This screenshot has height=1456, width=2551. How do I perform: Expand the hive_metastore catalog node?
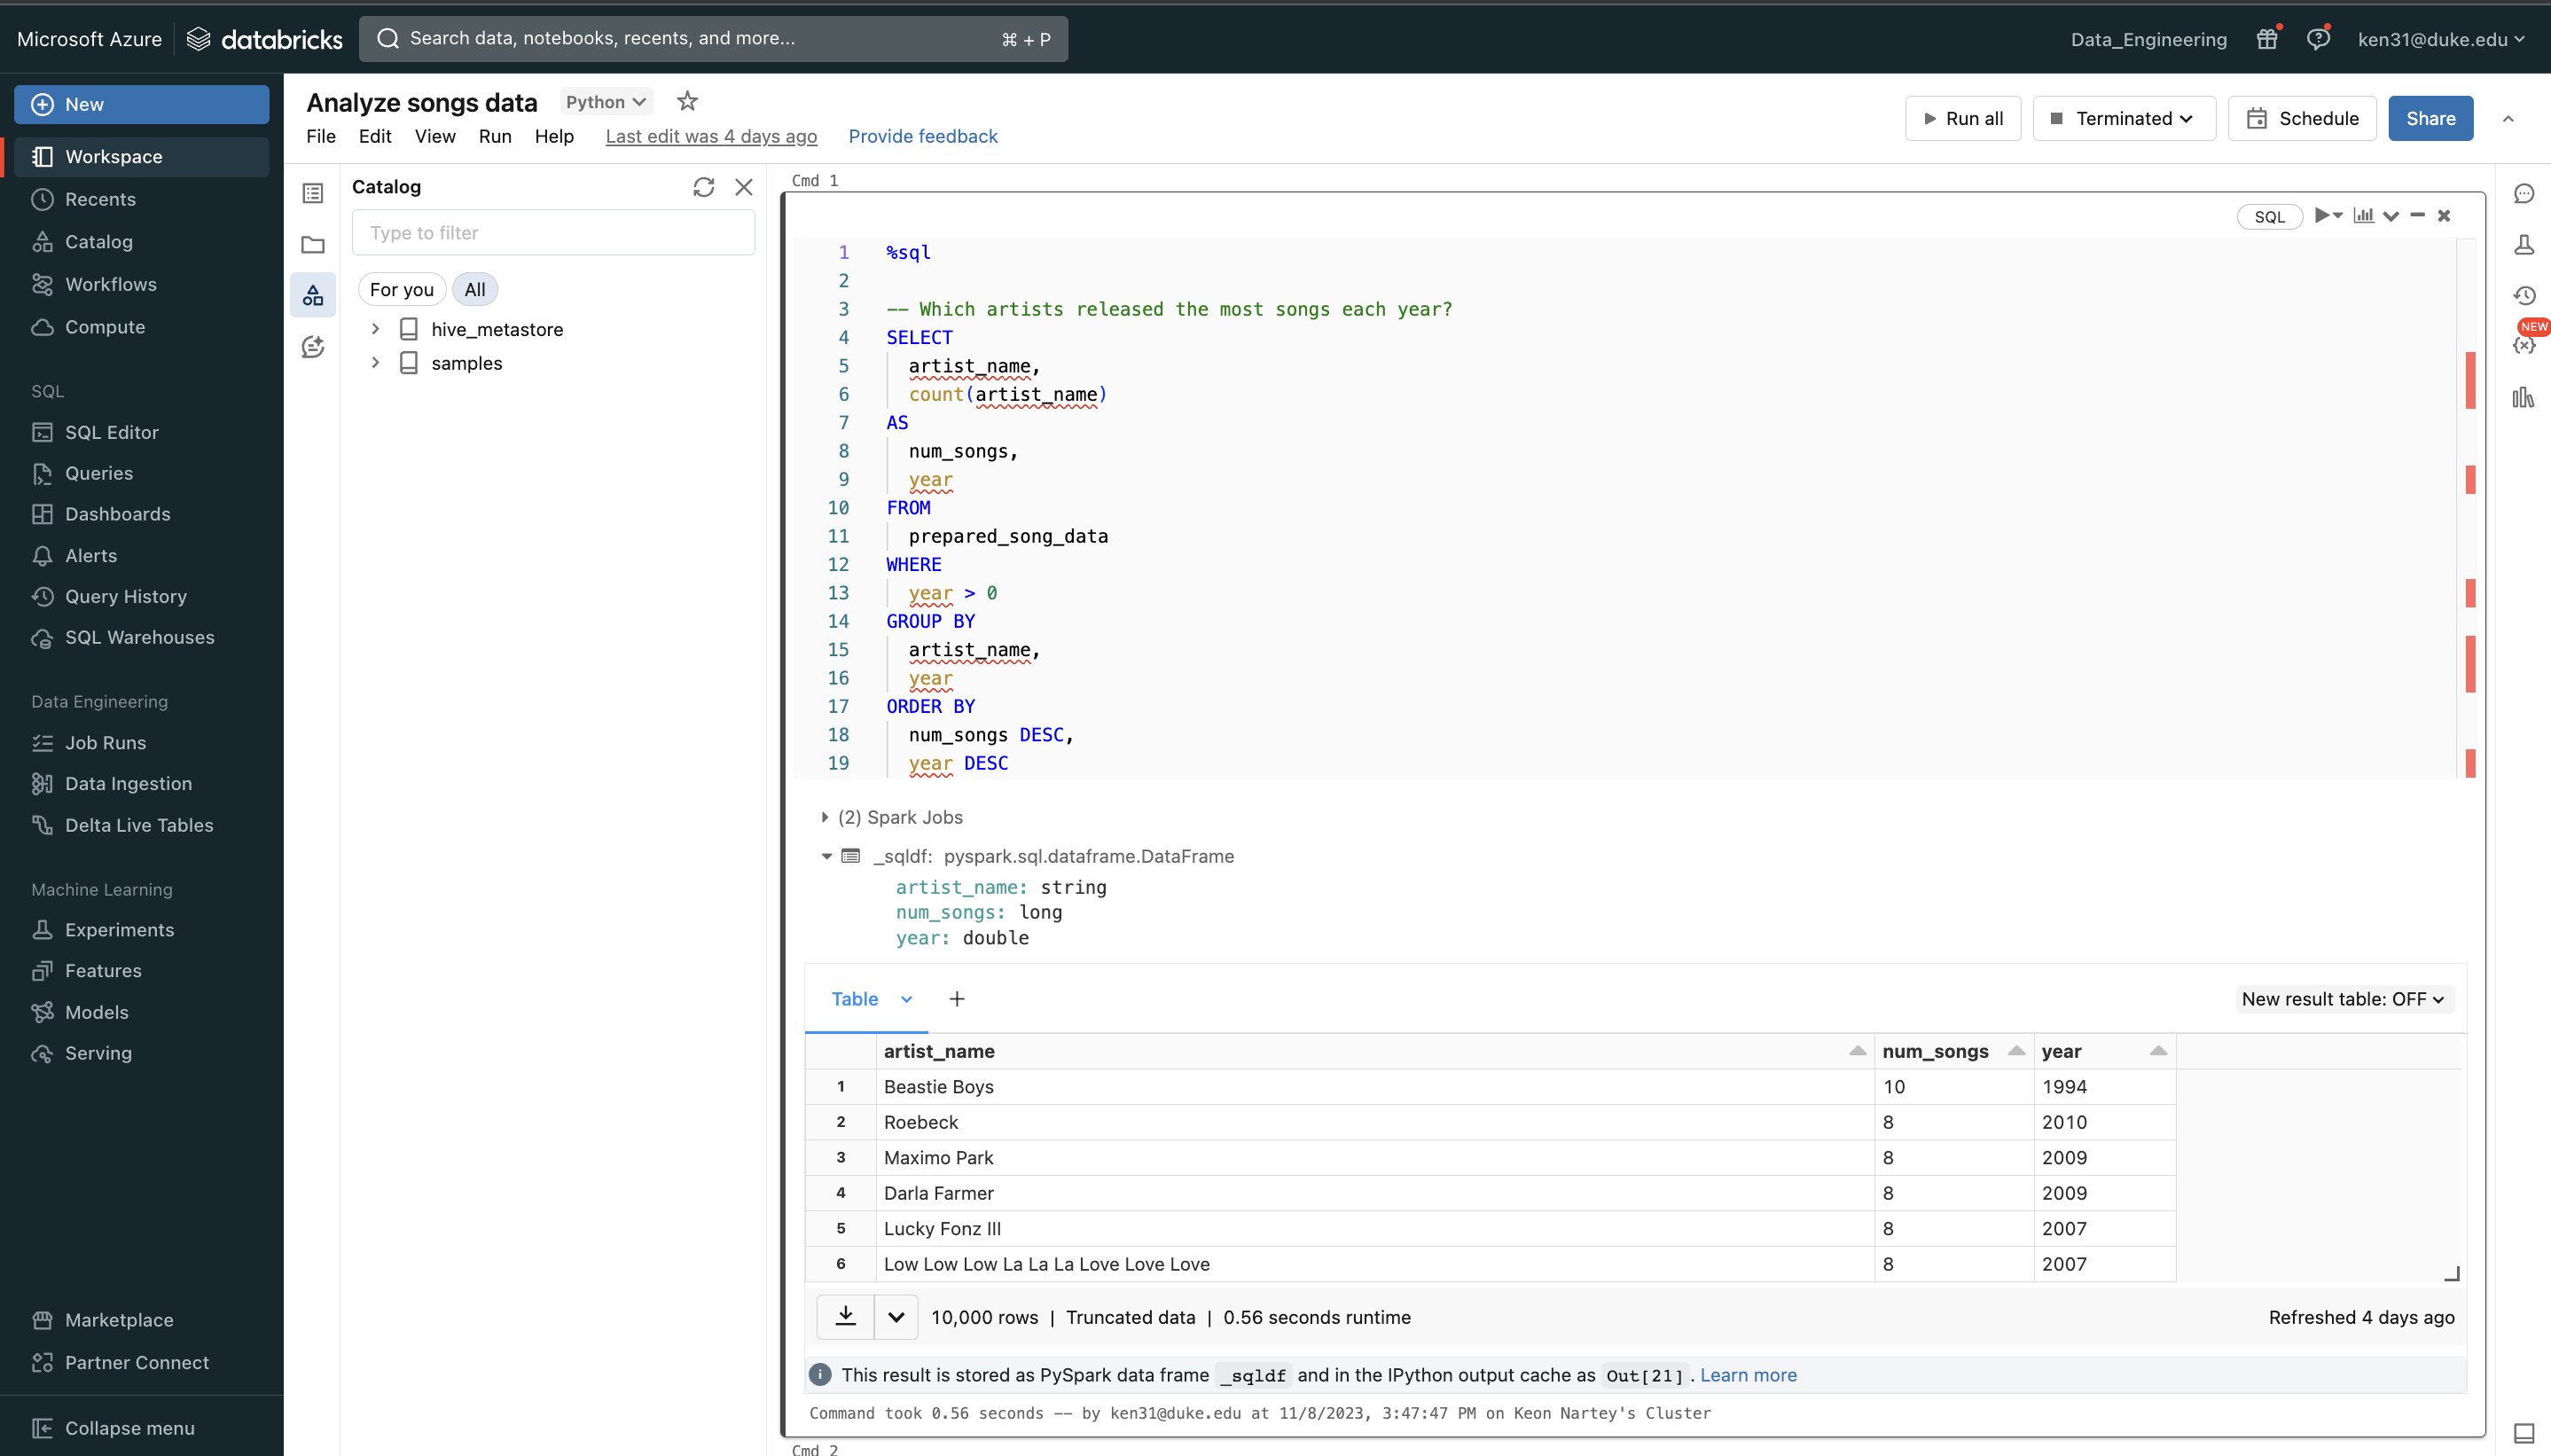pos(377,328)
